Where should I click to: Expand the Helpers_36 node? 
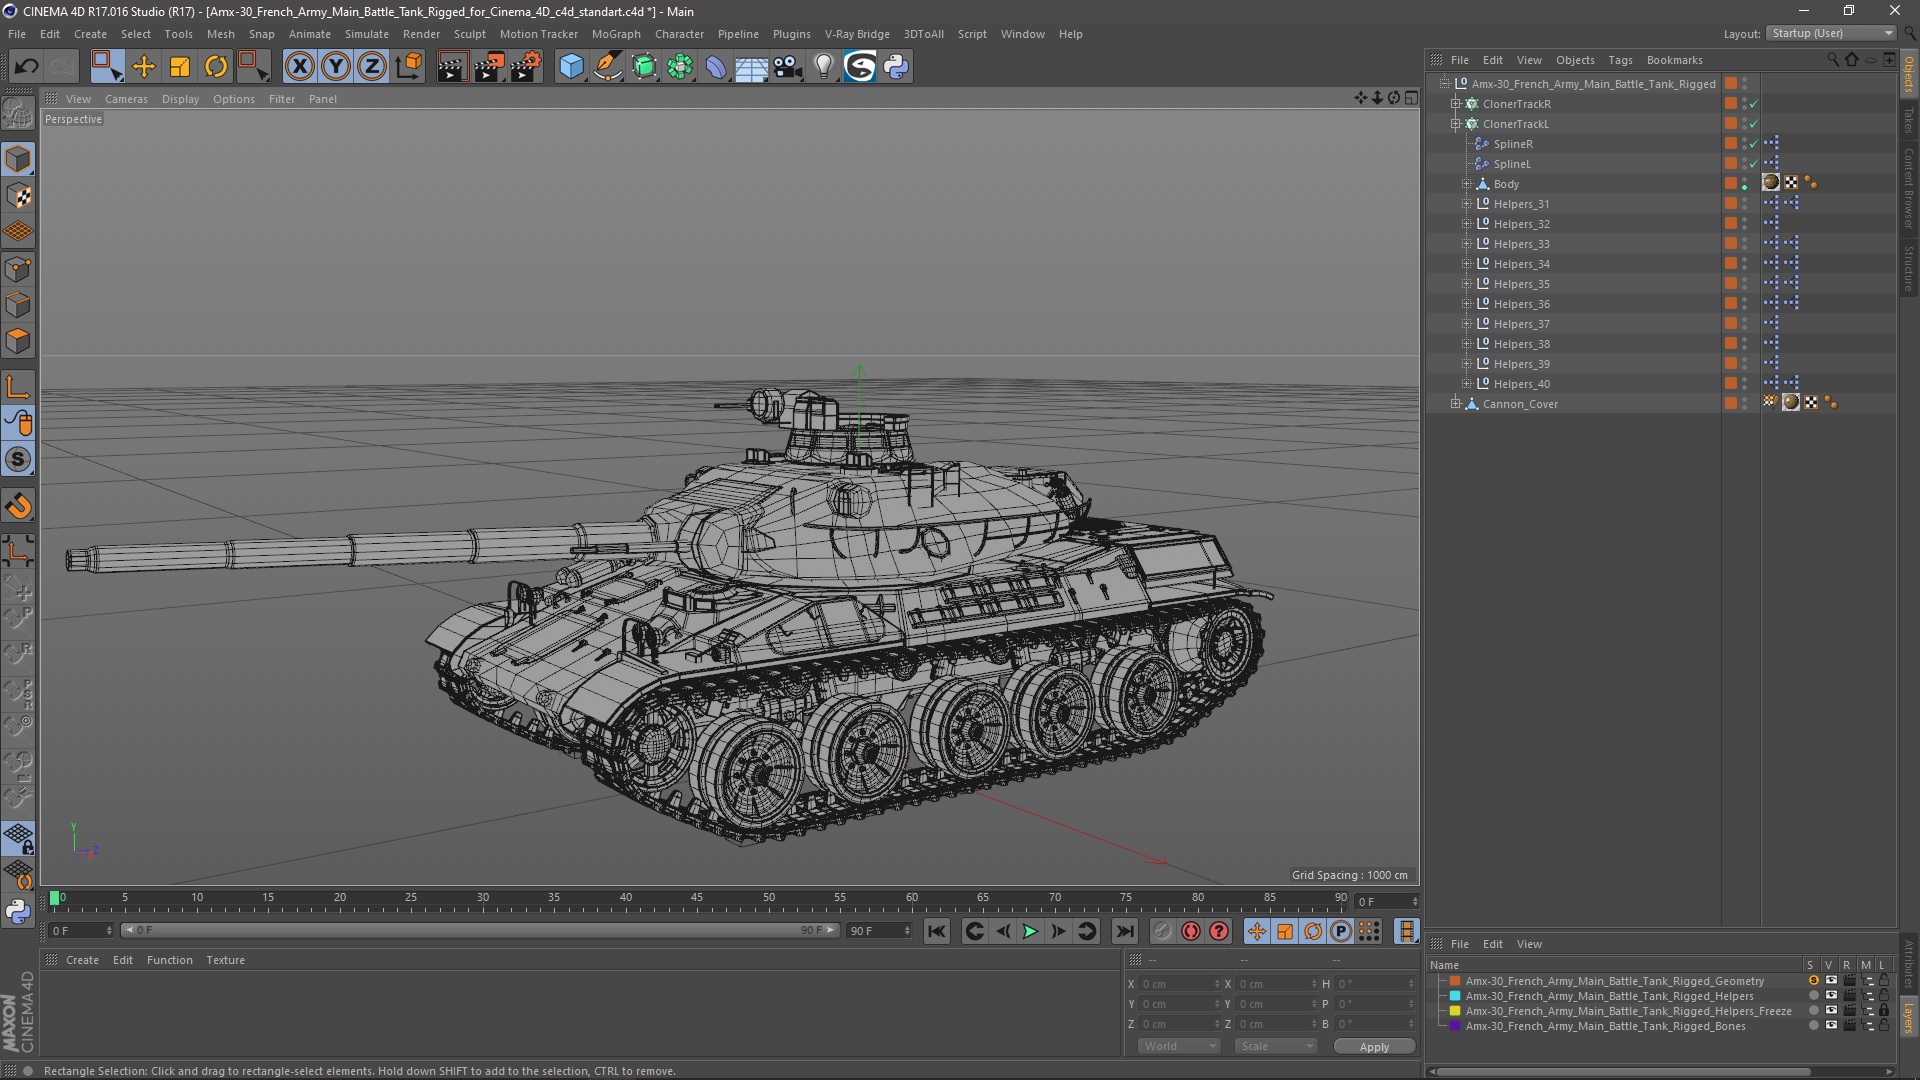1467,304
